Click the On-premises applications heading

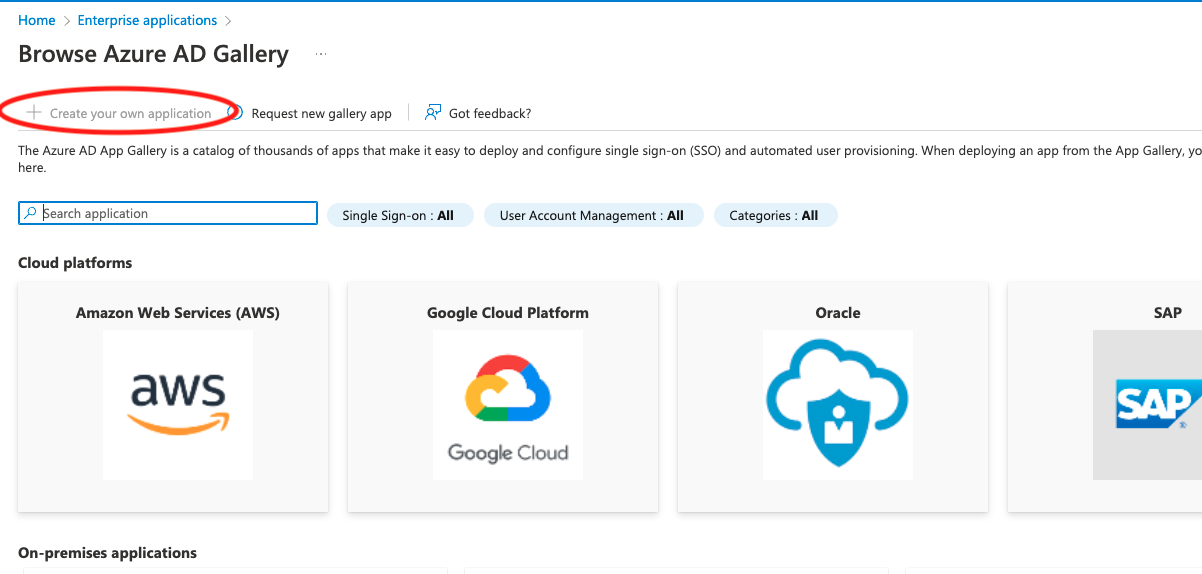[x=108, y=553]
